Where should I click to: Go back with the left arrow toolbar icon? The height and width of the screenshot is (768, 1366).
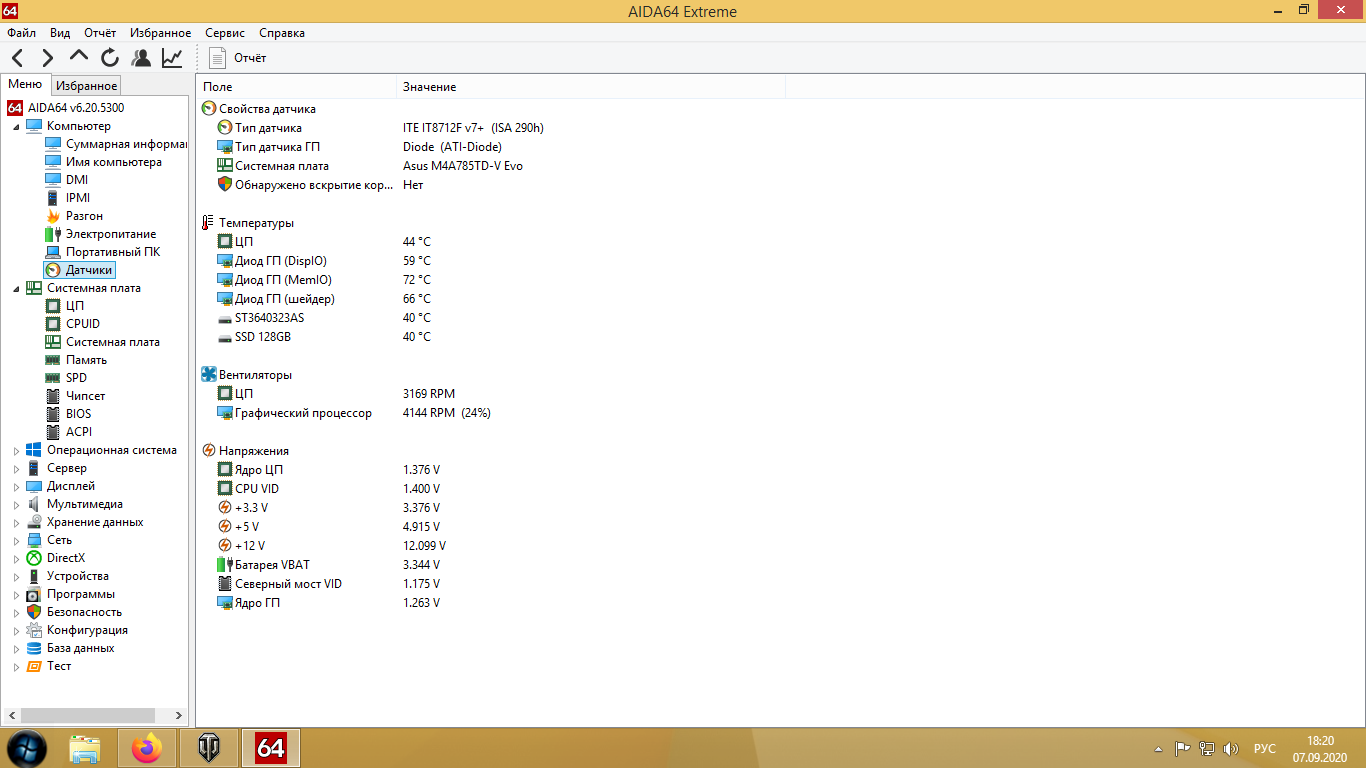click(18, 58)
